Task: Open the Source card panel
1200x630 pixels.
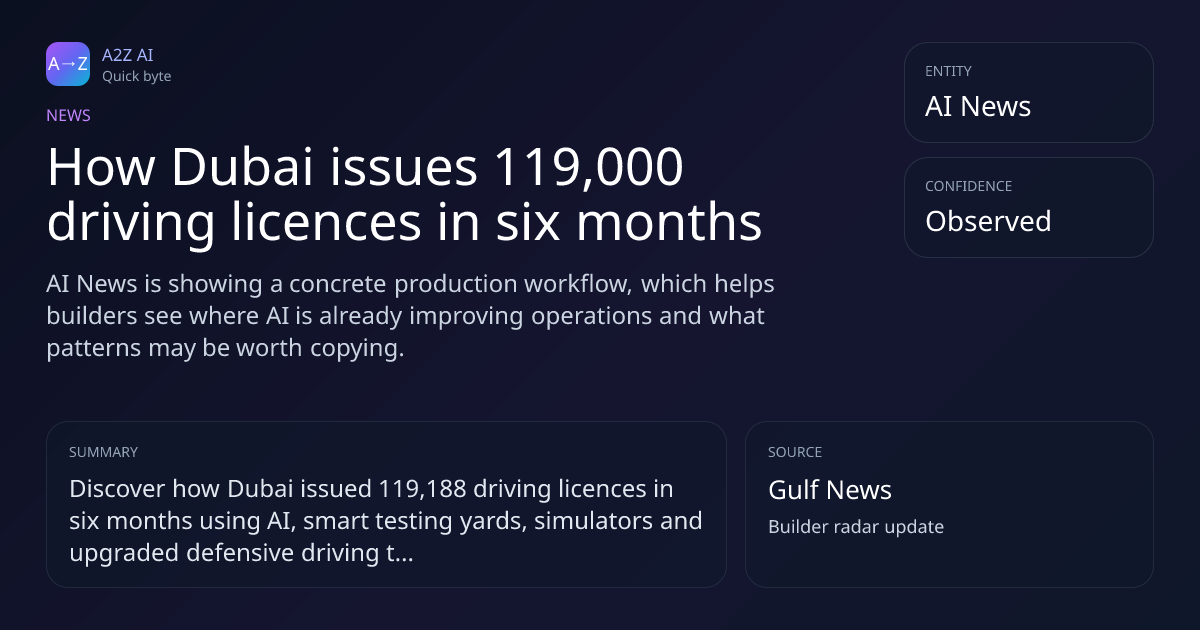Action: pos(949,504)
